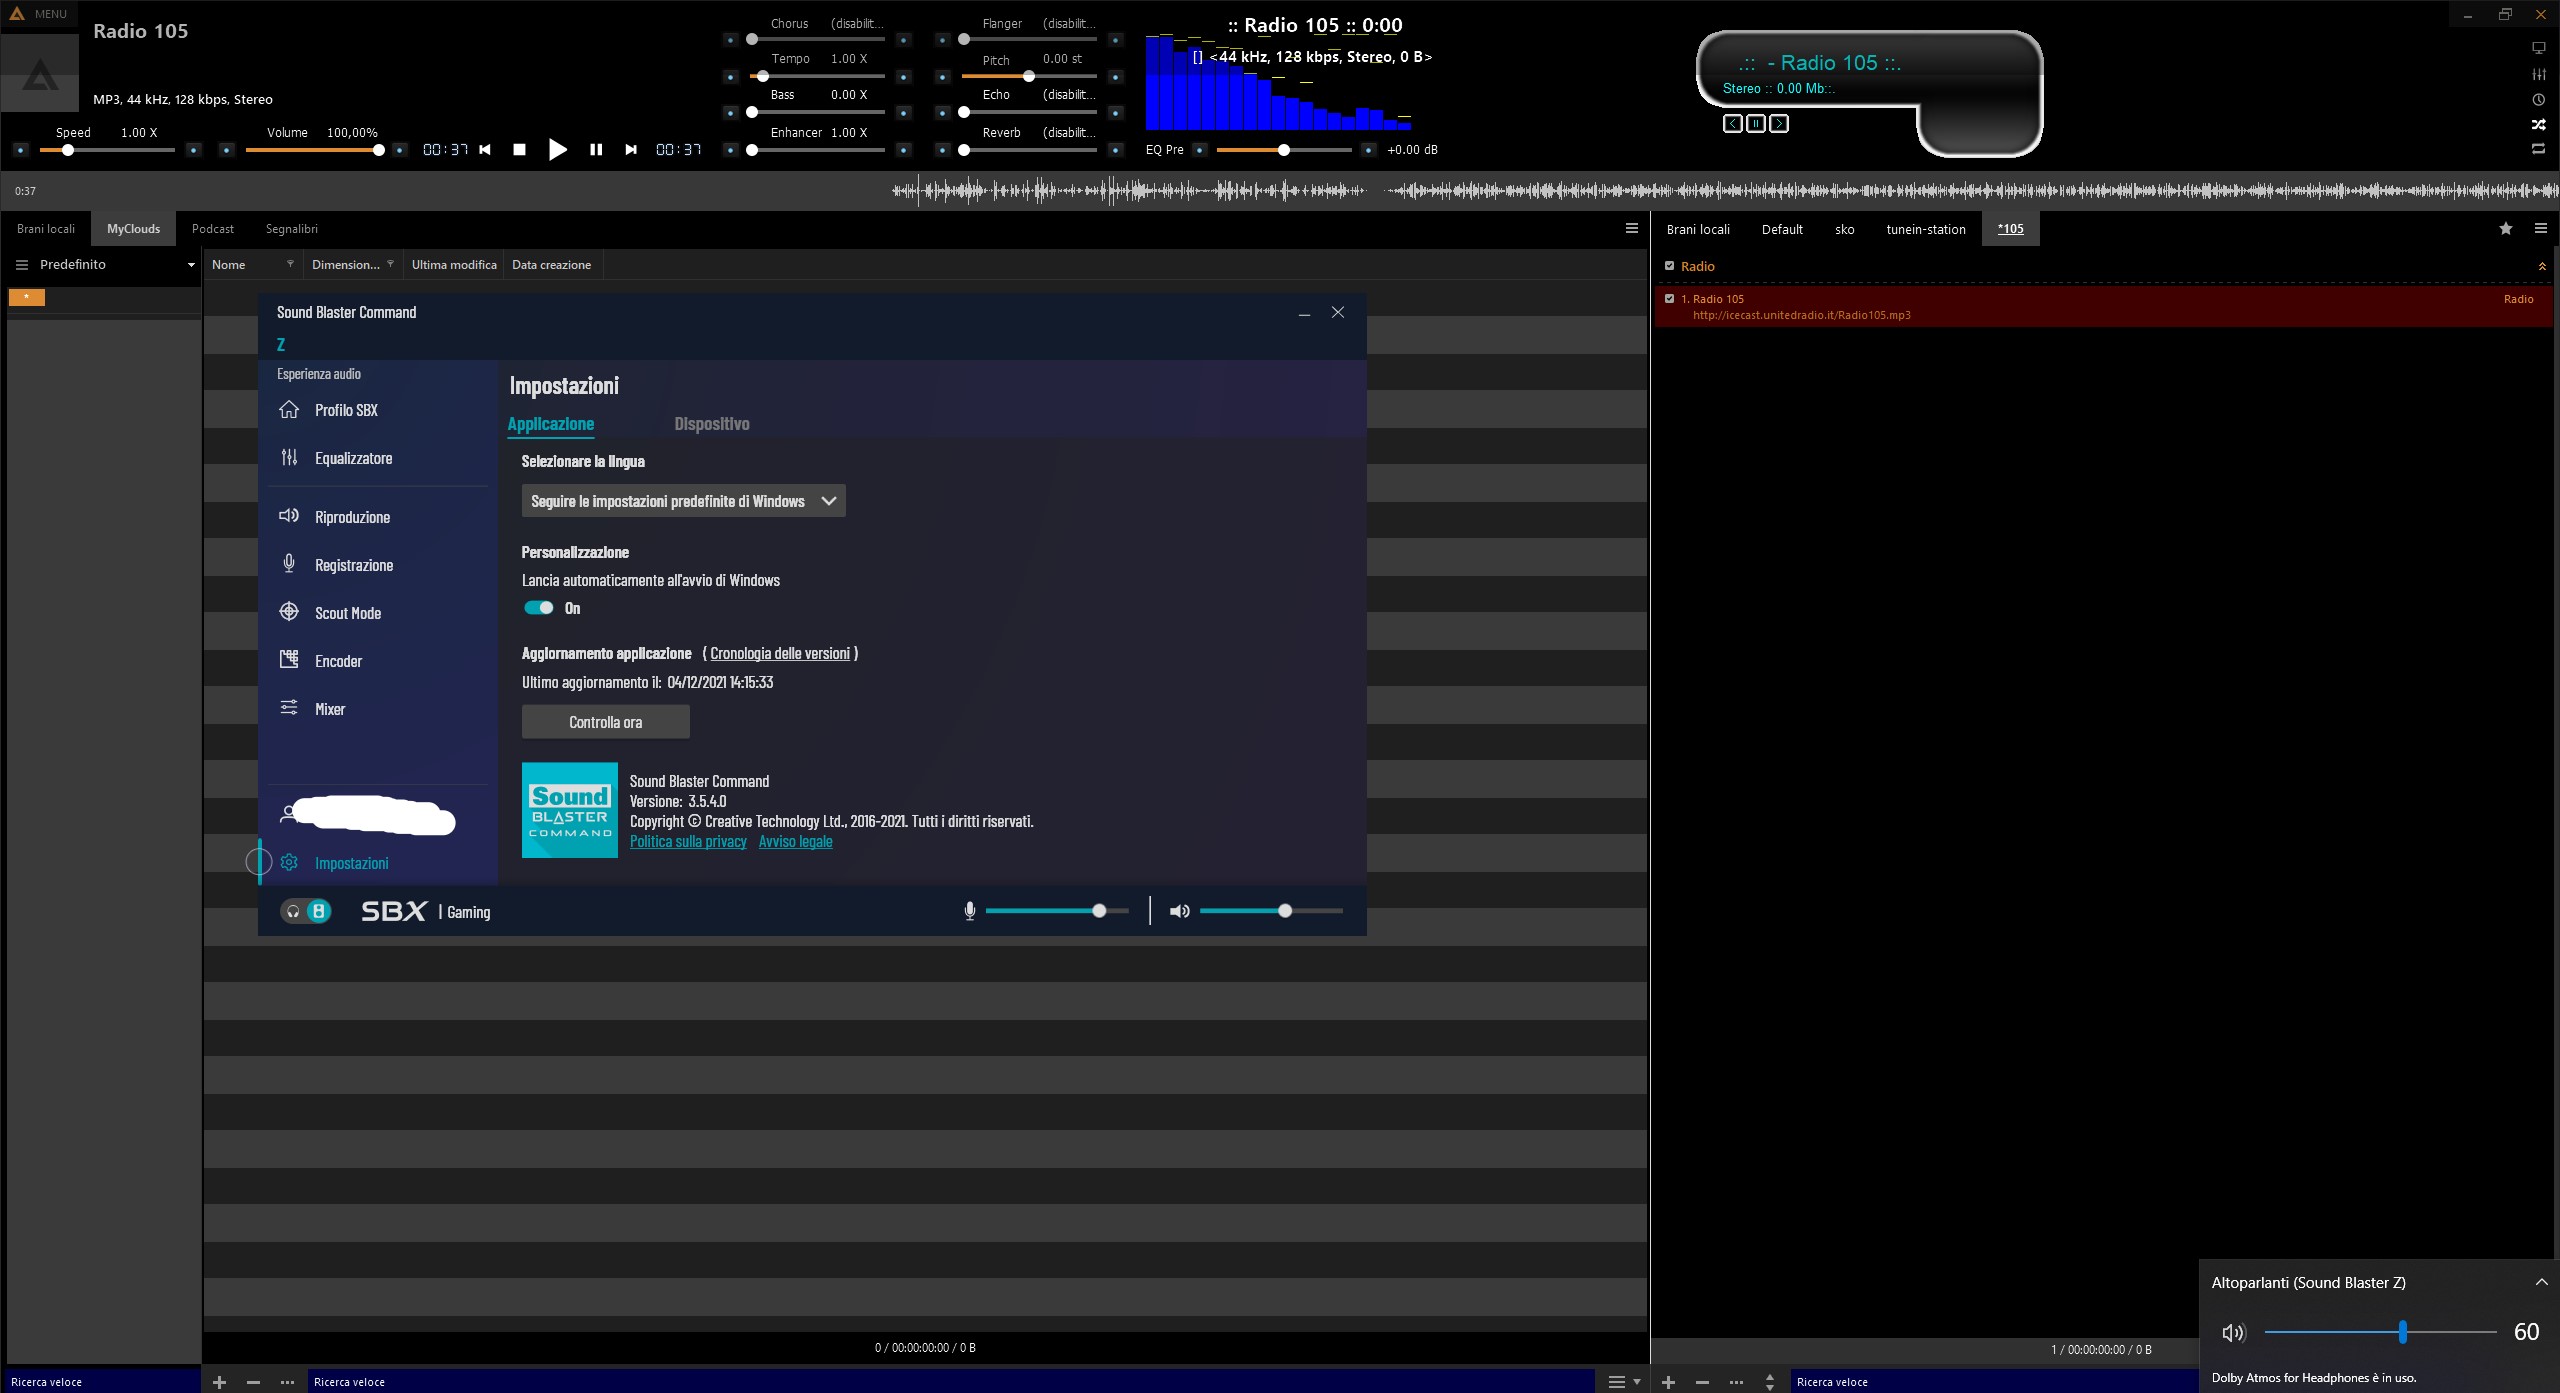The height and width of the screenshot is (1393, 2560).
Task: Open the AIMP MENU button
Action: [x=38, y=14]
